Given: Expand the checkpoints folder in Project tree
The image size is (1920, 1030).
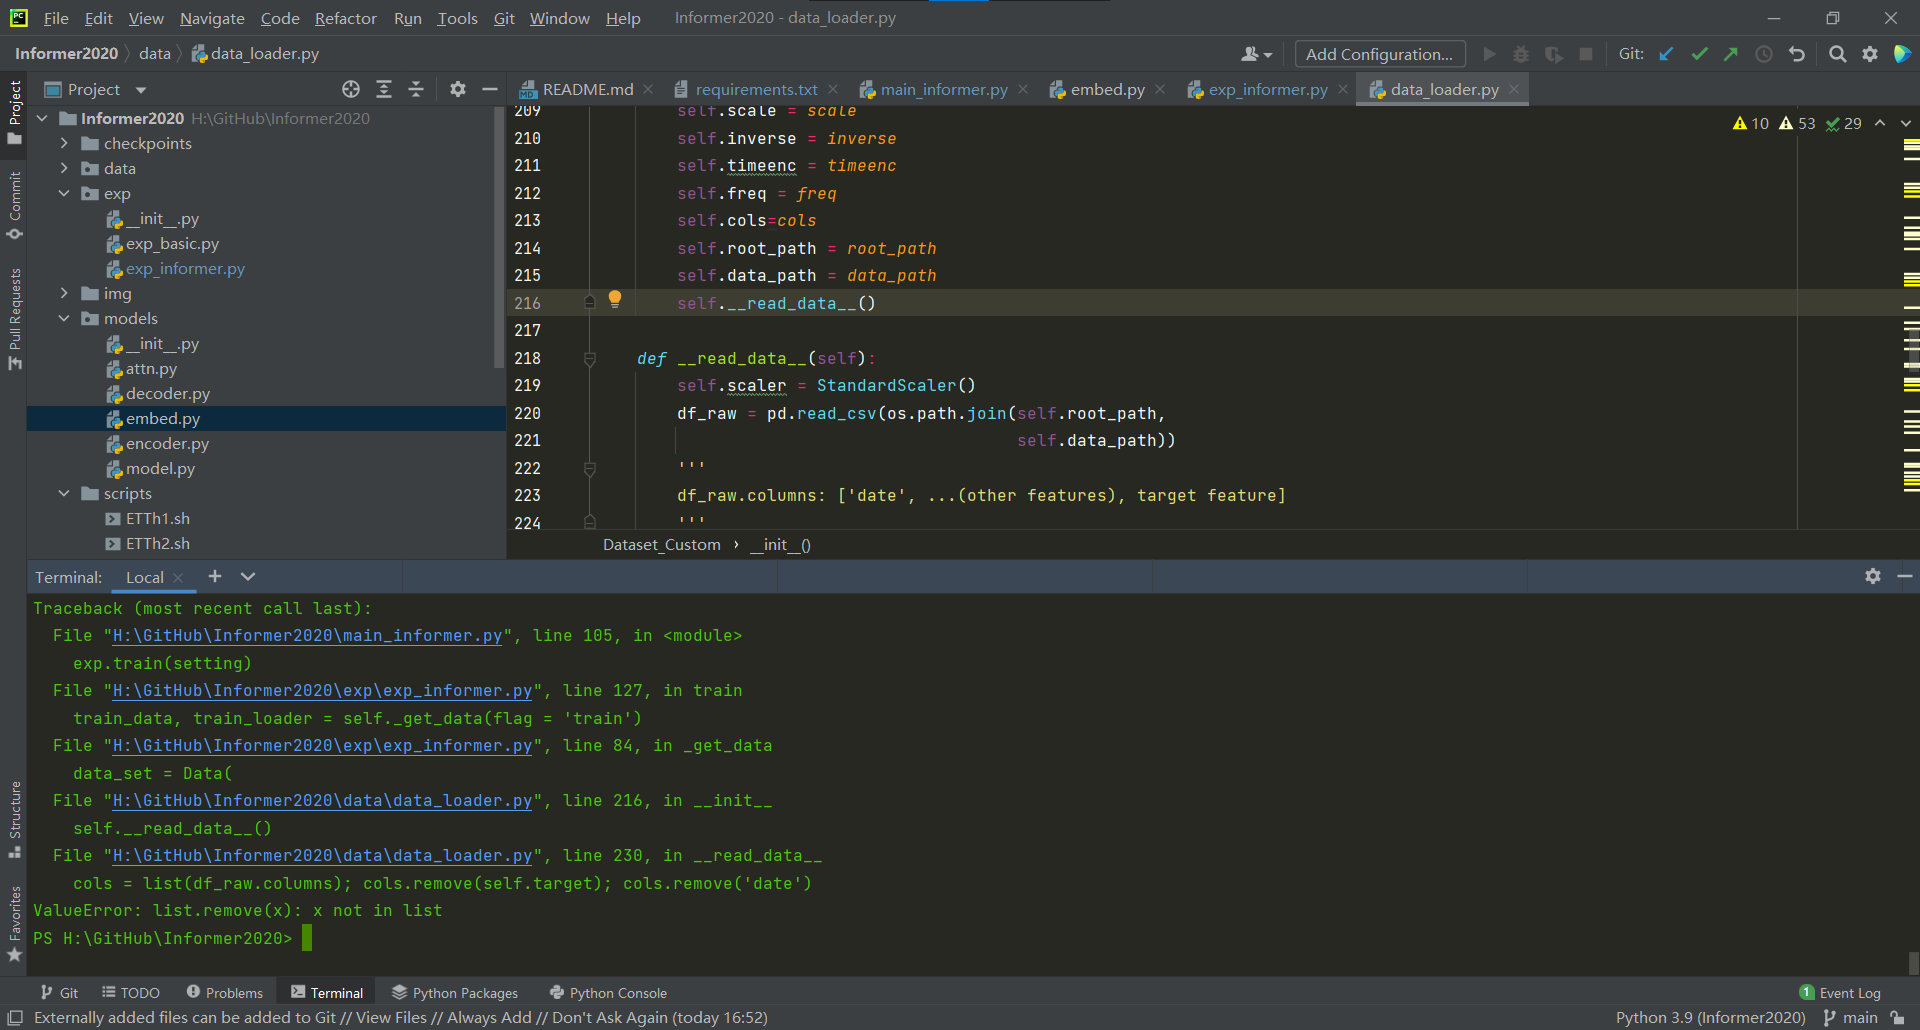Looking at the screenshot, I should pyautogui.click(x=63, y=143).
